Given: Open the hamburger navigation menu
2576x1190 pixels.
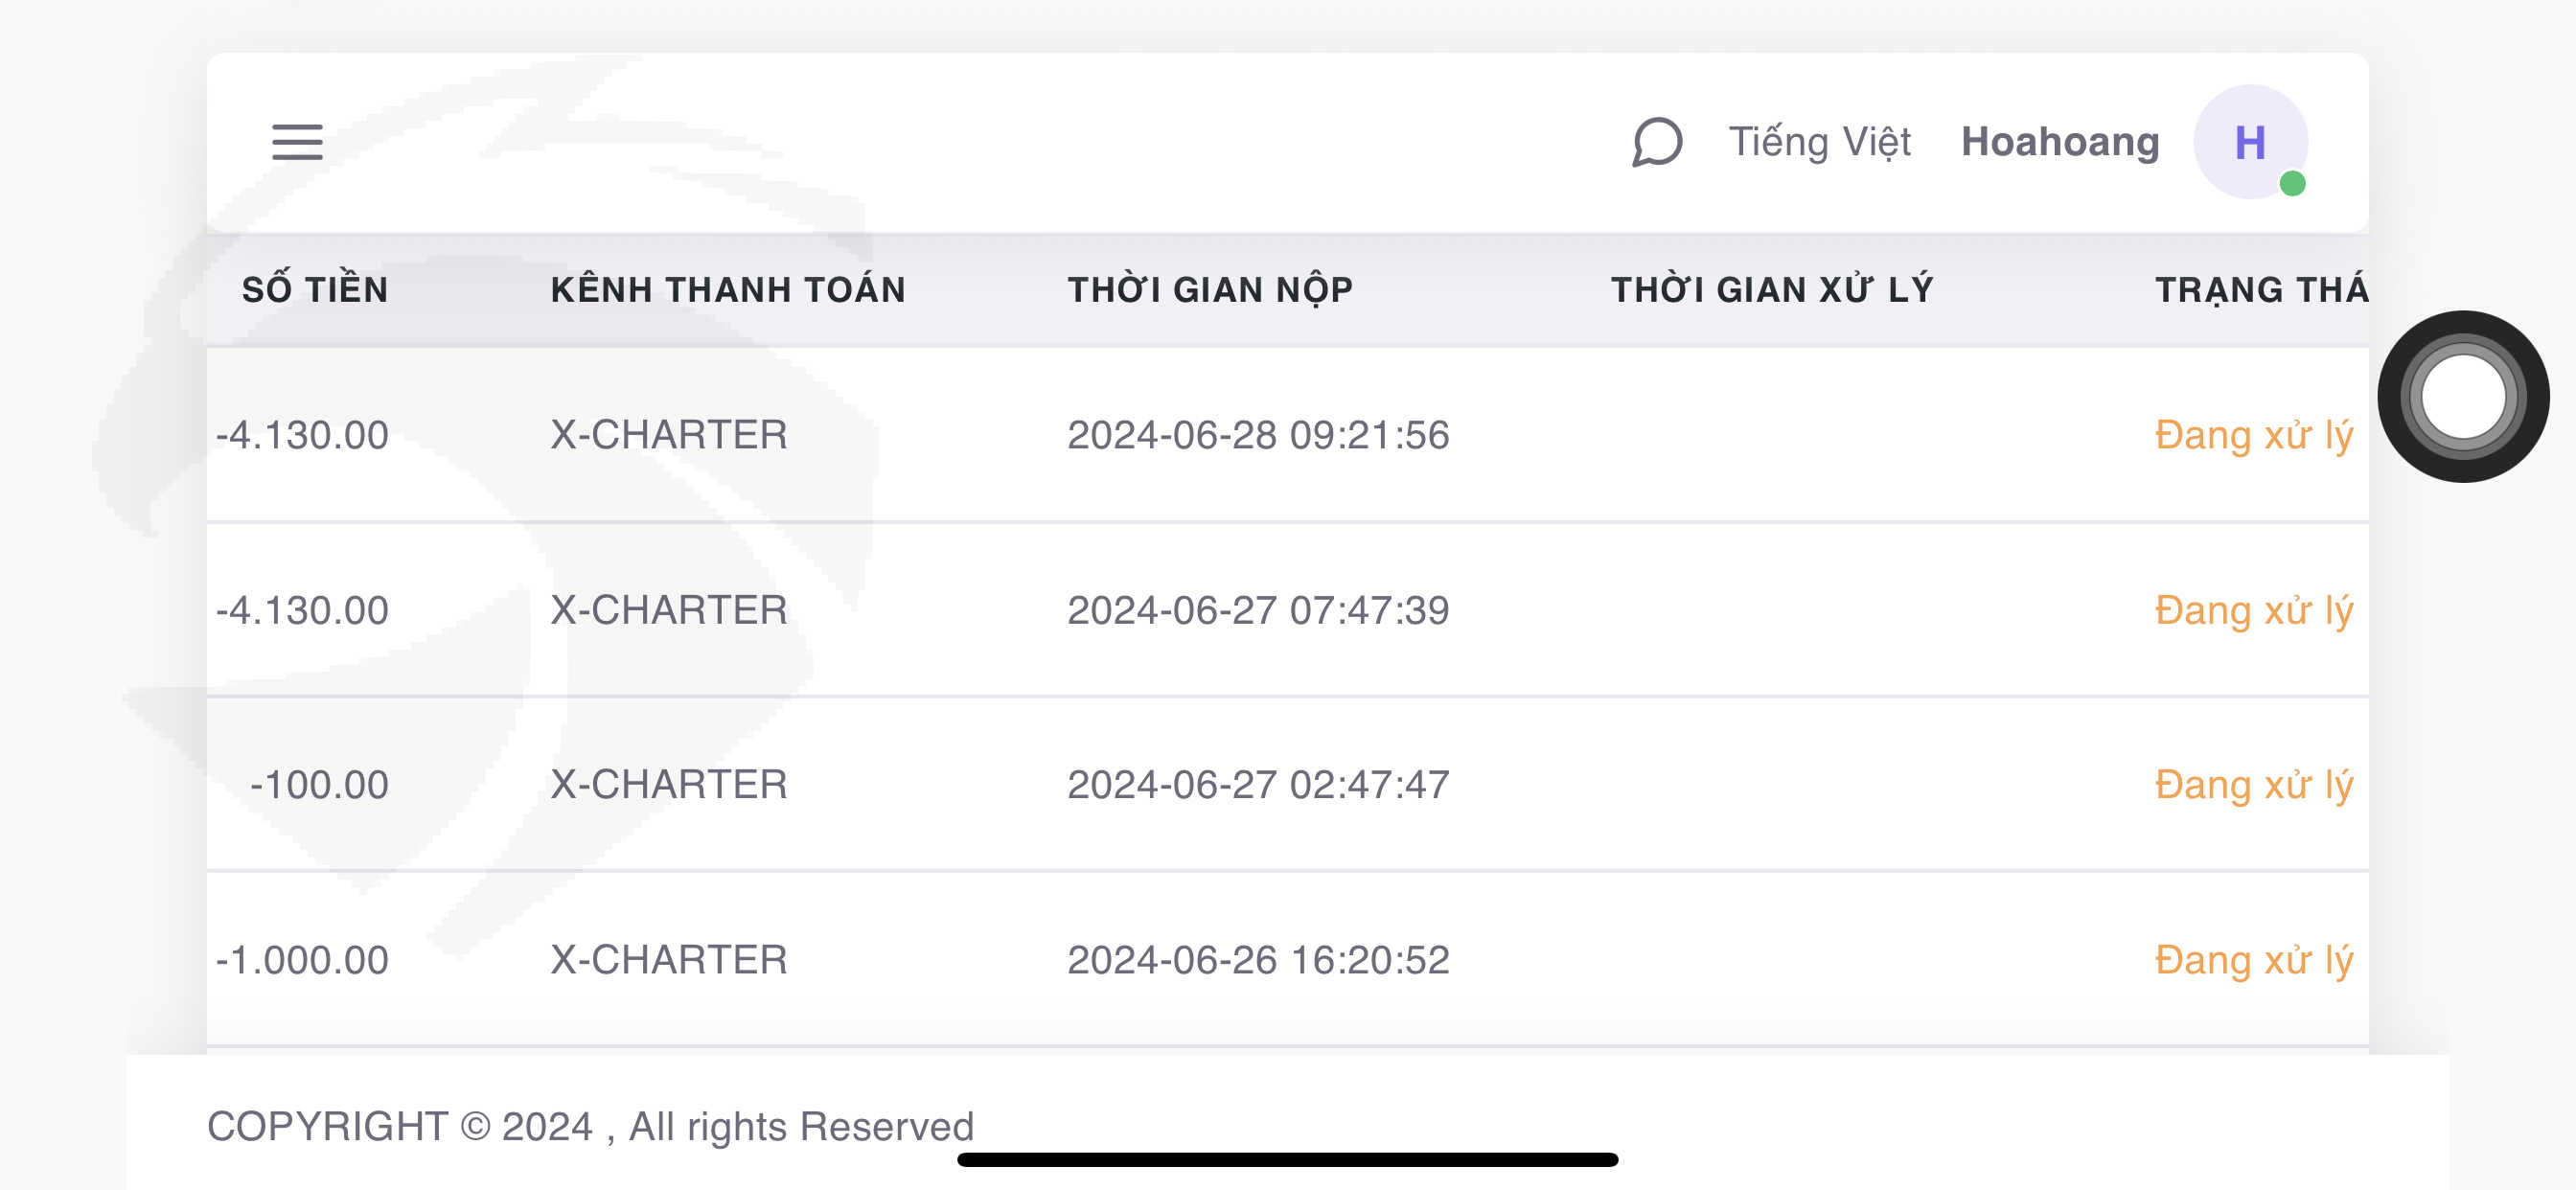Looking at the screenshot, I should [297, 142].
